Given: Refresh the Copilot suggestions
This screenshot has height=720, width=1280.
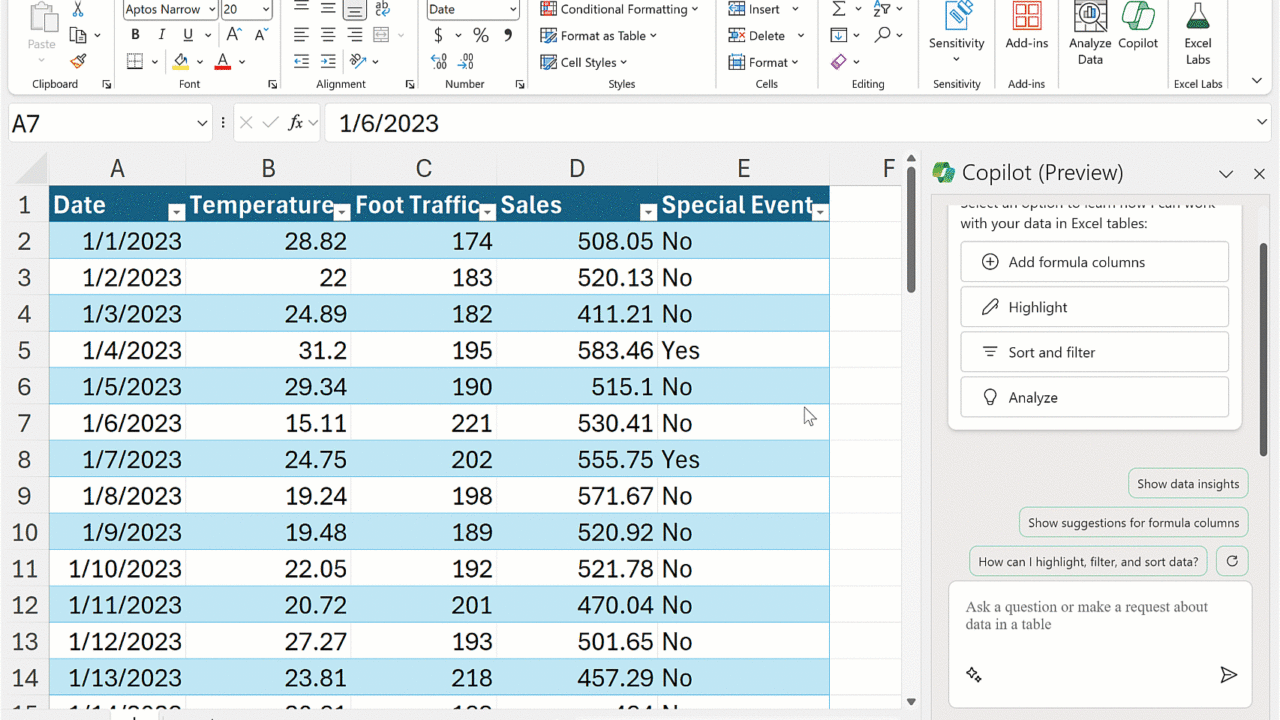Looking at the screenshot, I should (x=1232, y=561).
